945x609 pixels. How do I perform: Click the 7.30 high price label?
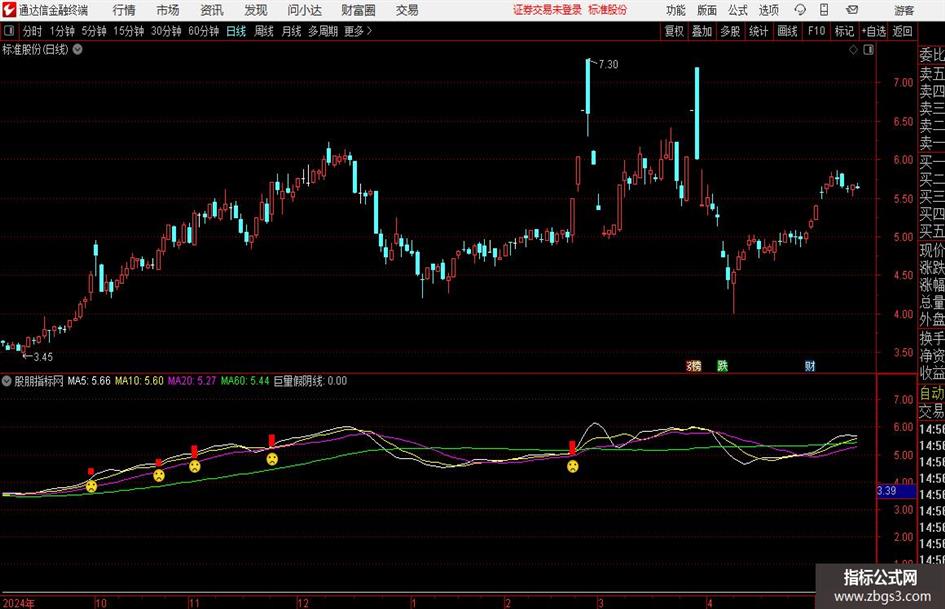click(608, 65)
